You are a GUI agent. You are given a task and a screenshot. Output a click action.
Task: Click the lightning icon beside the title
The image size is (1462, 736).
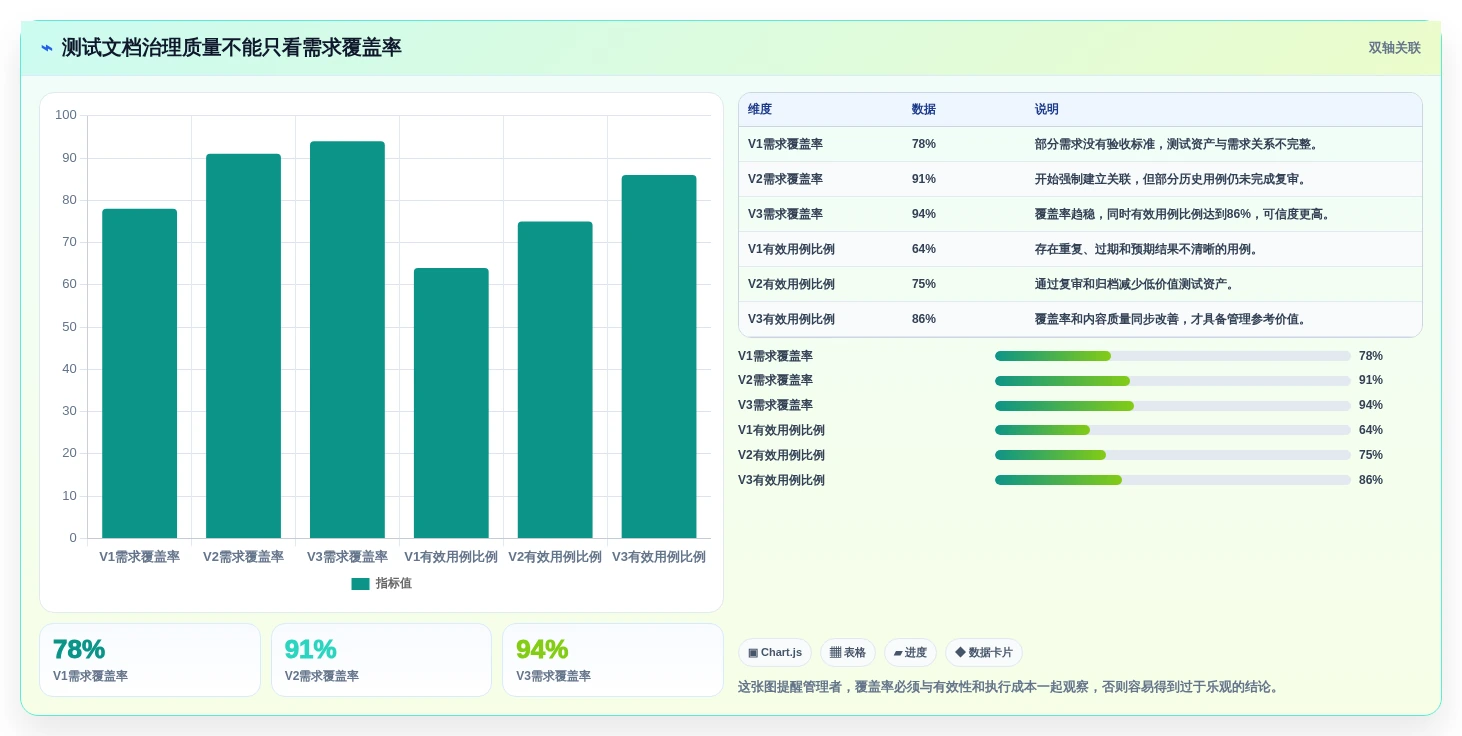[x=47, y=48]
